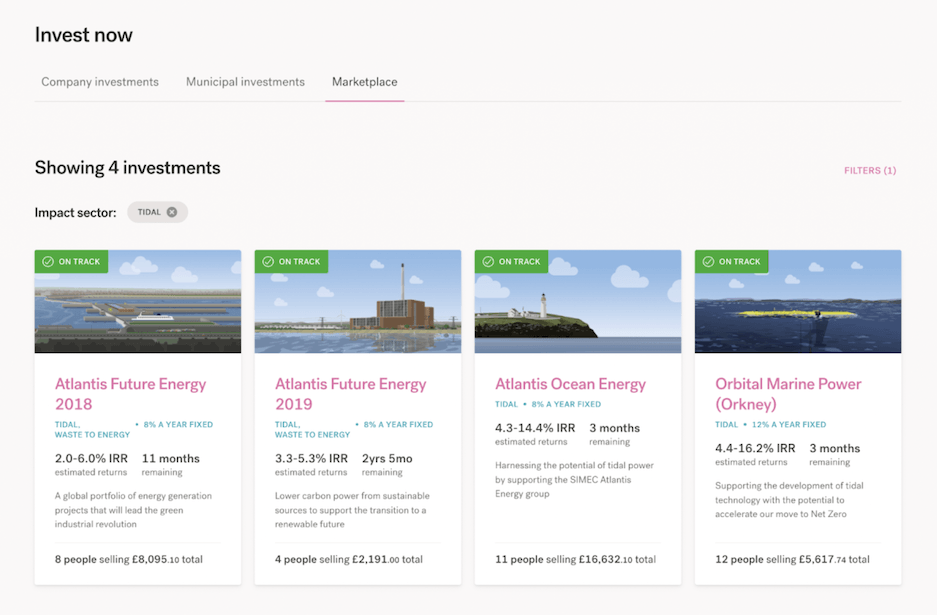
Task: Open the Orbital Marine Power (Orkney) title link
Action: 788,394
